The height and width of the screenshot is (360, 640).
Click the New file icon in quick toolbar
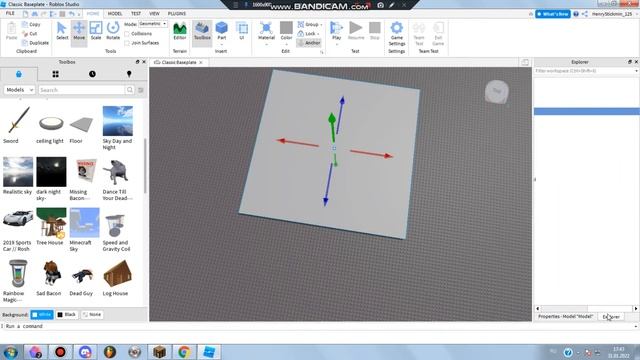pos(25,14)
